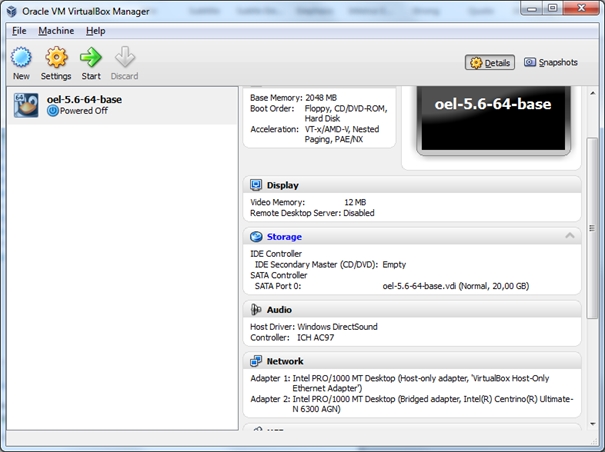Switch to the Details view

click(490, 63)
